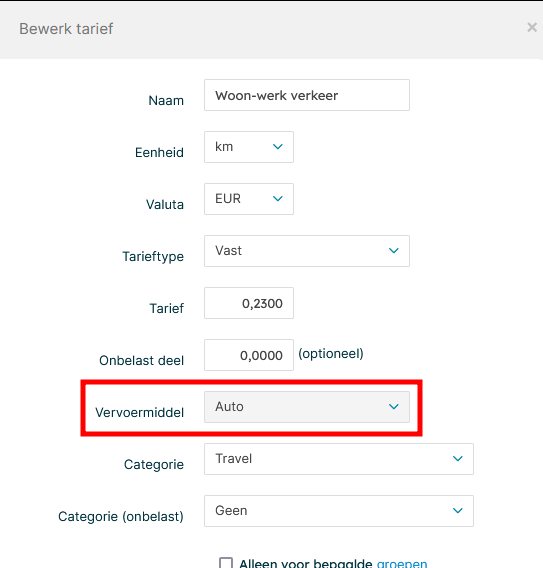Click the chevron in Categorie Travel field
The height and width of the screenshot is (568, 543).
click(458, 459)
